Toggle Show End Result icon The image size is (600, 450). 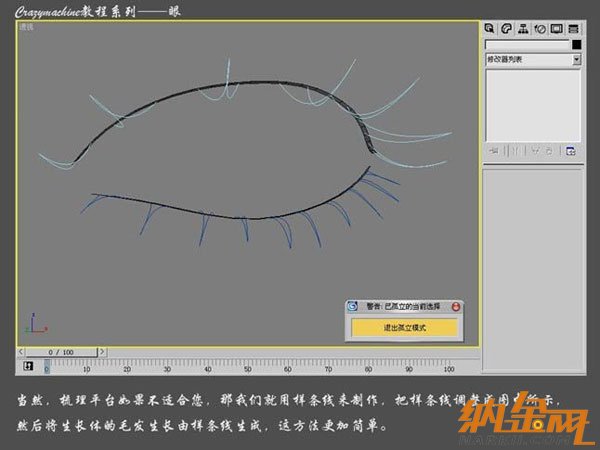click(515, 151)
